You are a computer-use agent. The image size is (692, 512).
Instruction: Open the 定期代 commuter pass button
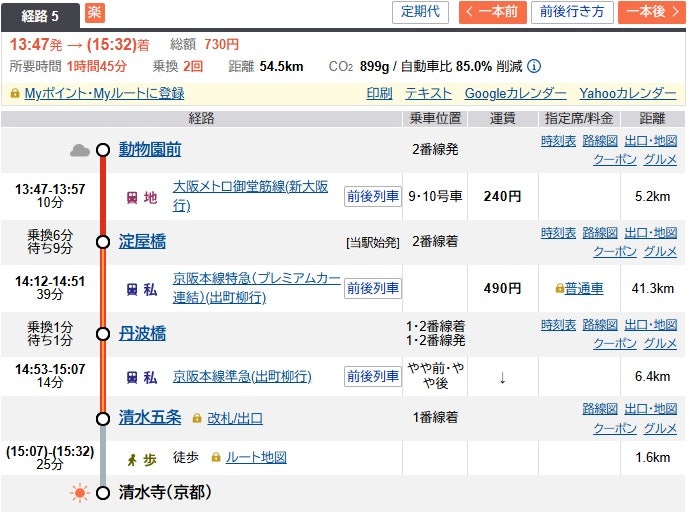coord(420,12)
